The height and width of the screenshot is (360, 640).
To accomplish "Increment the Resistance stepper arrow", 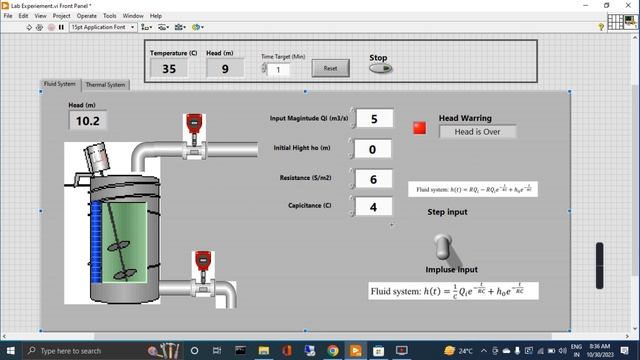I will [351, 171].
